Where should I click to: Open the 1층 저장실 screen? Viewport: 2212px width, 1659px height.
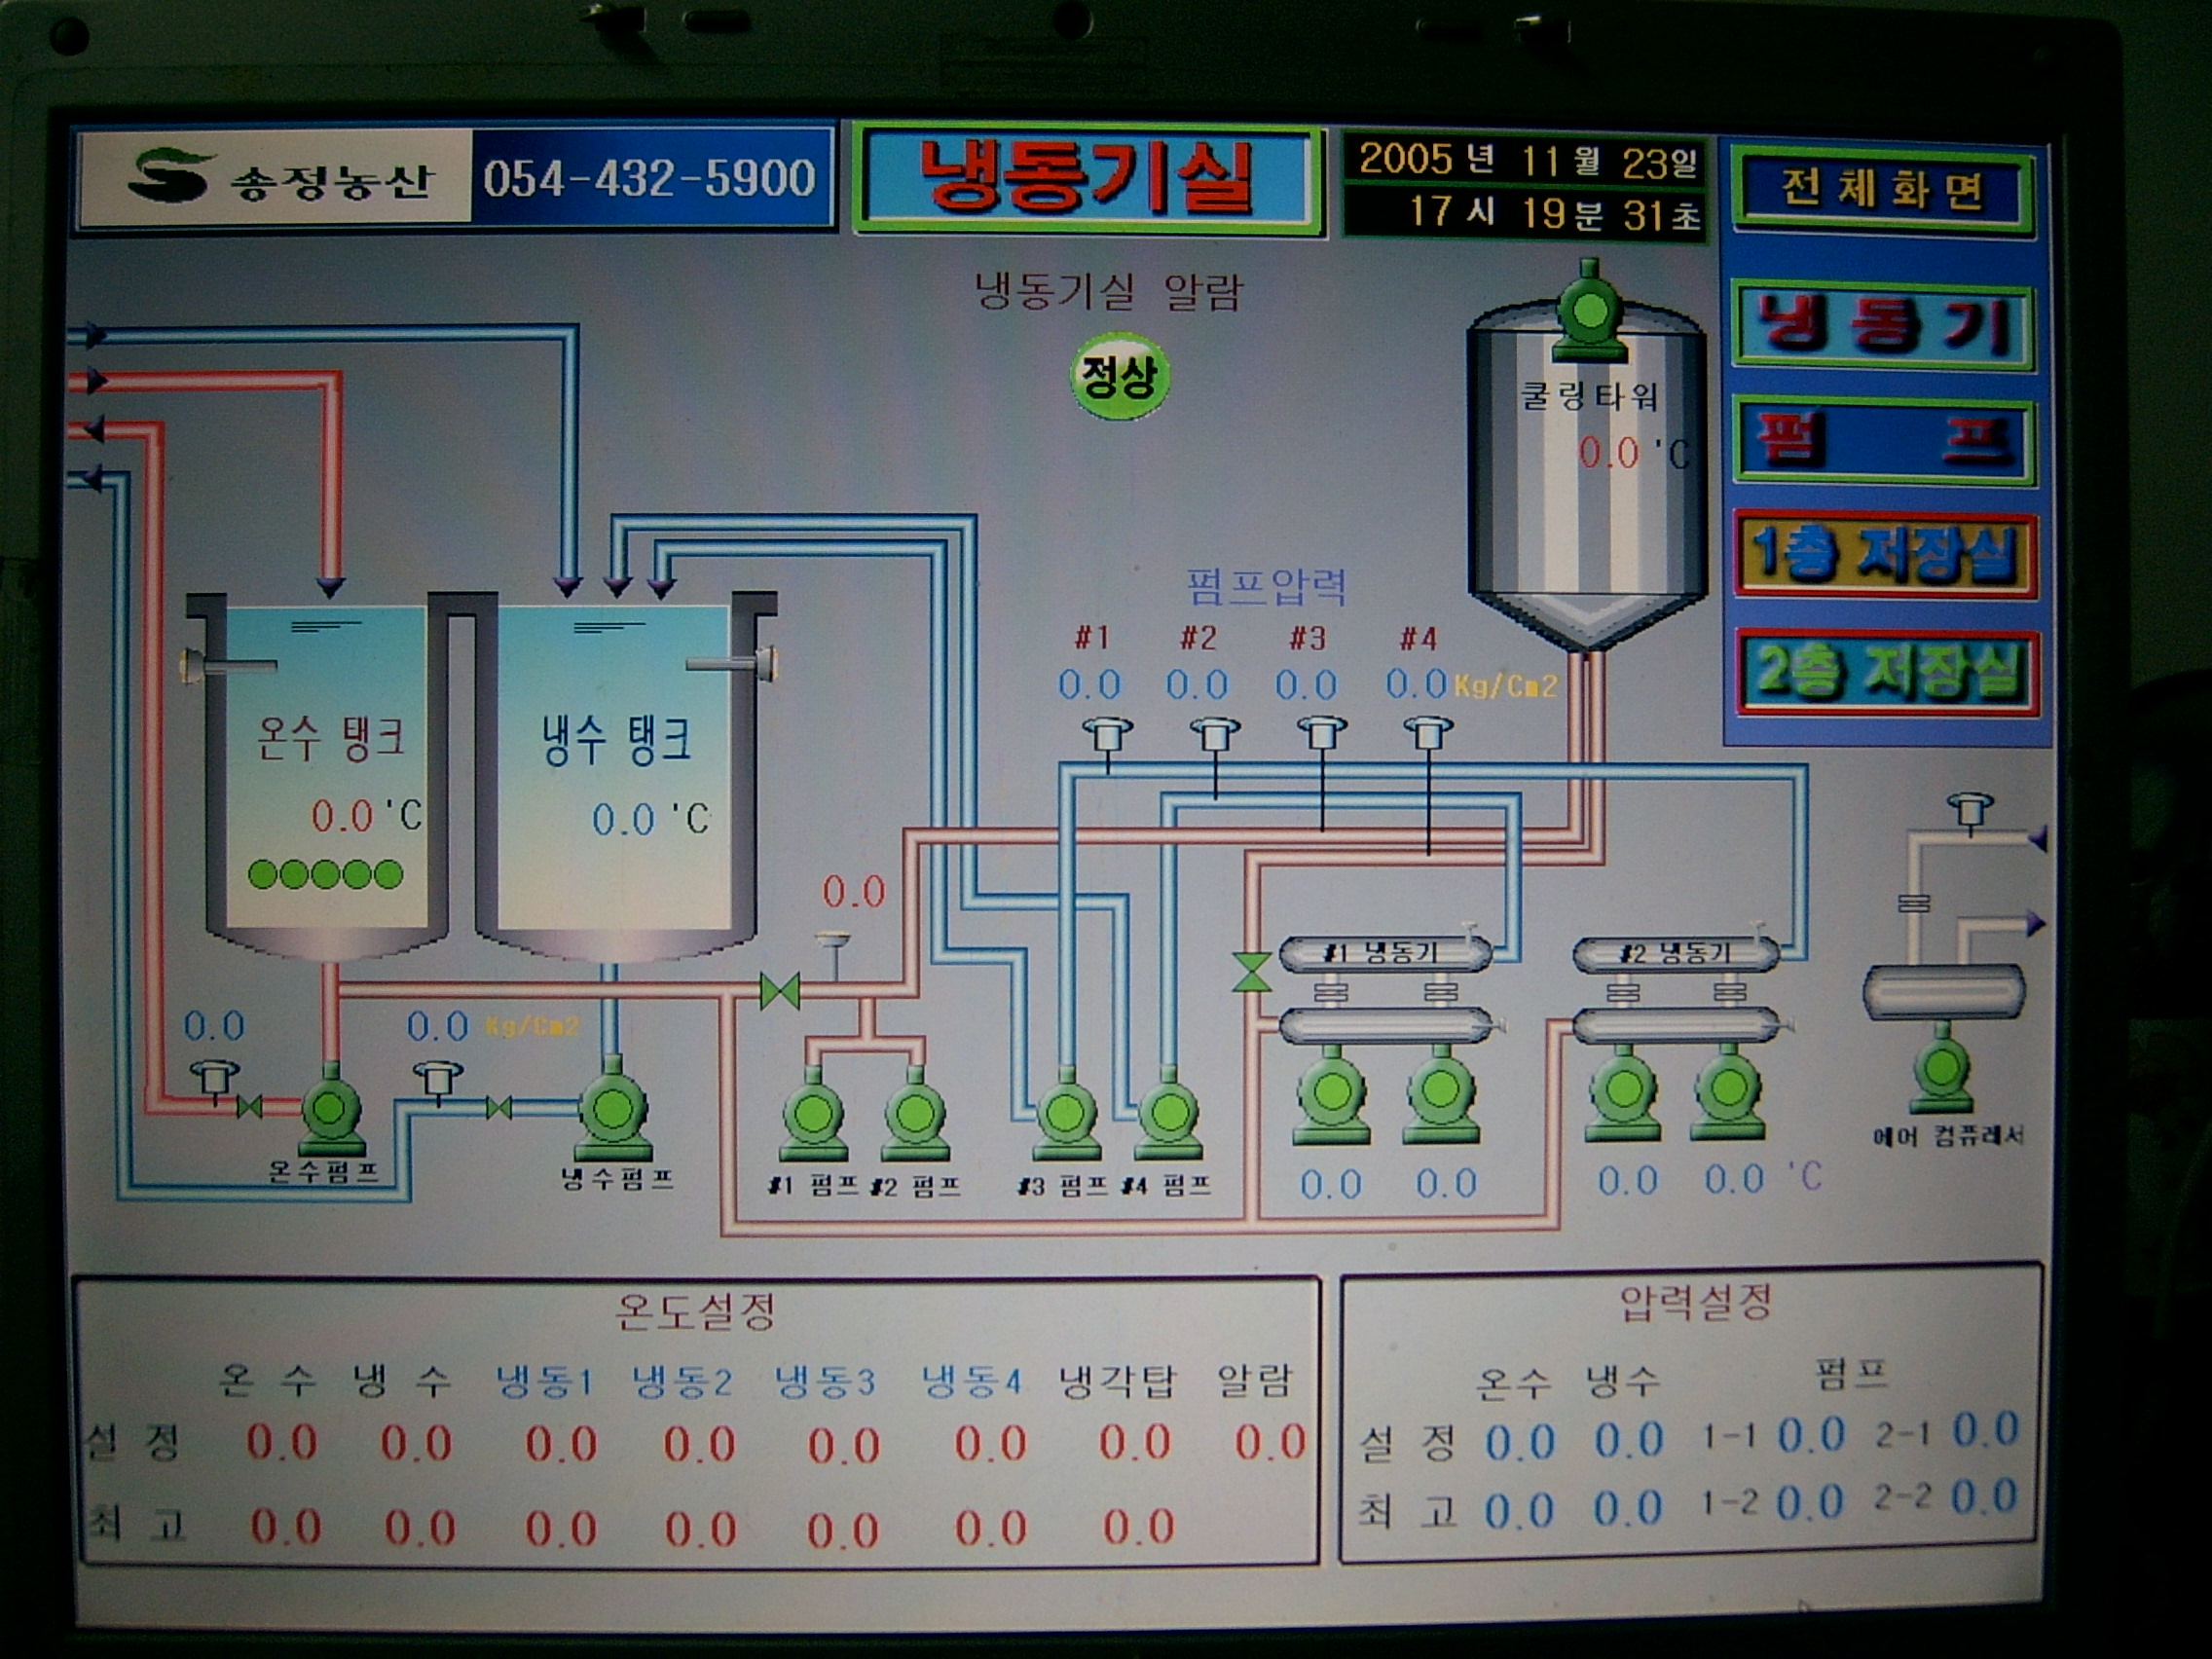coord(1884,554)
